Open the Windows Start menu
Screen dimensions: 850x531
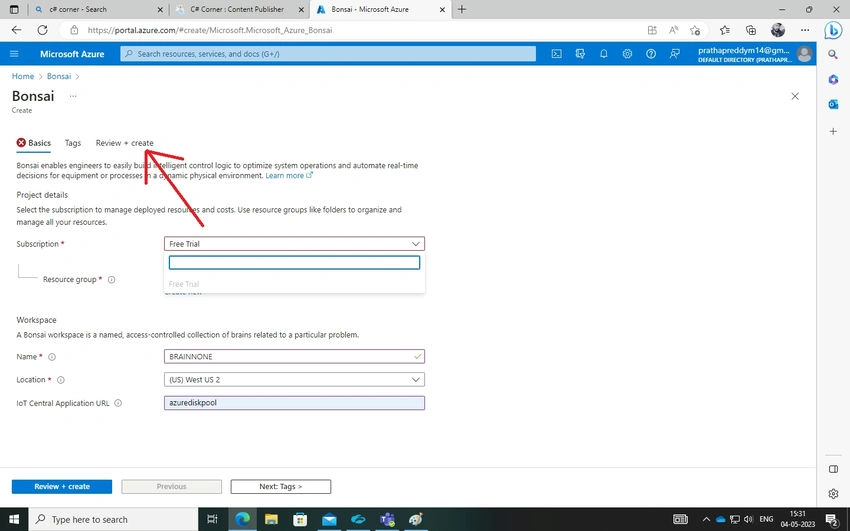(14, 519)
